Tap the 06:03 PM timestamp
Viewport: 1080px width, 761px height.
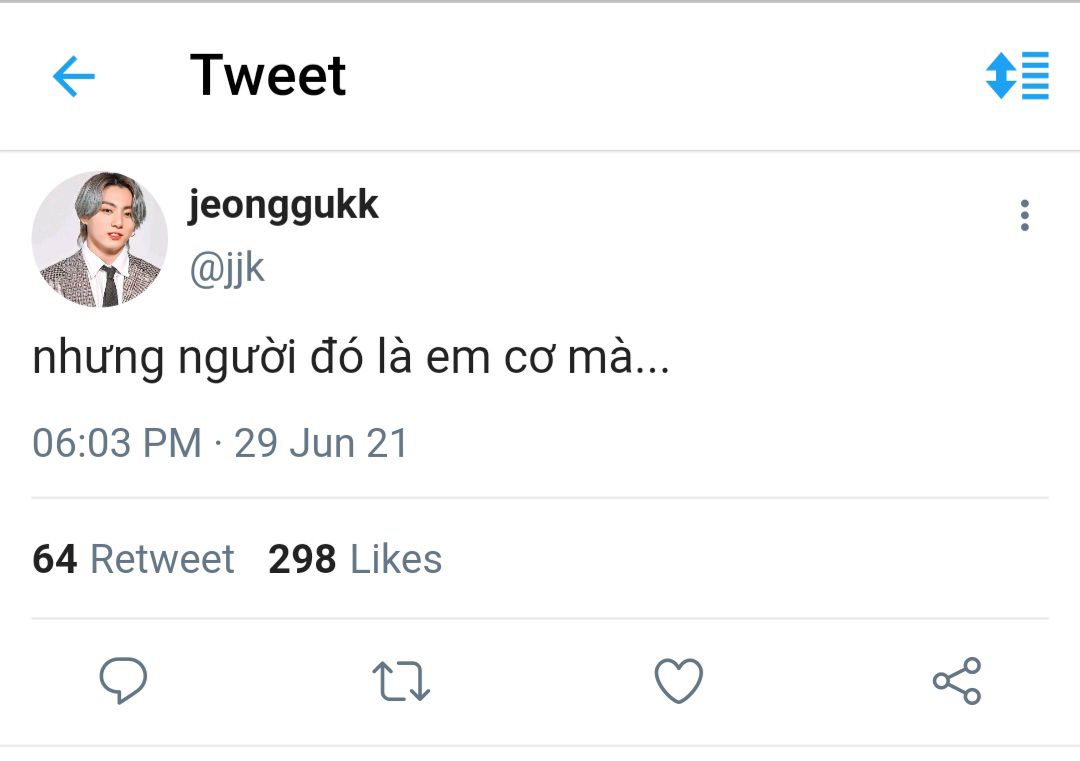click(117, 443)
